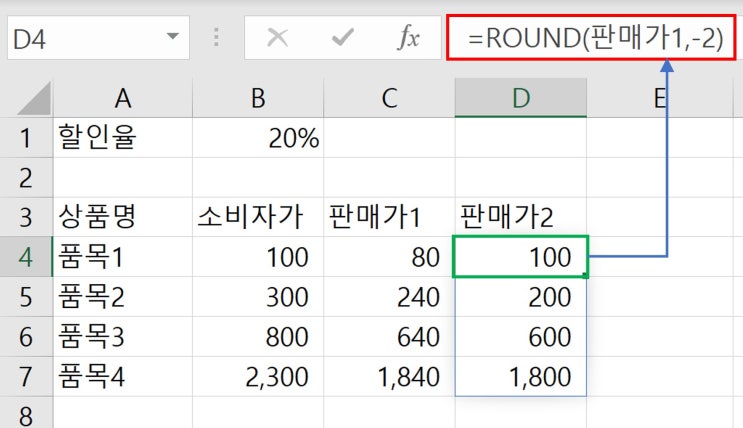This screenshot has height=428, width=743.
Task: Open the Name Box dropdown arrow
Action: point(173,36)
